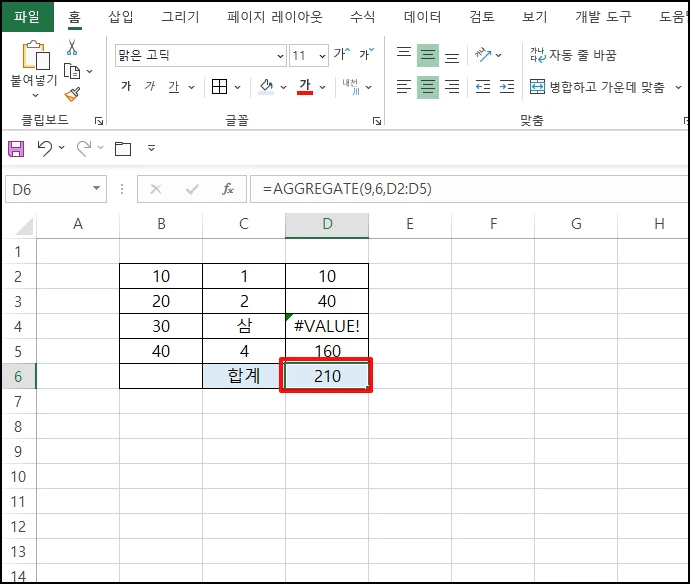The image size is (690, 584).
Task: Expand the copy options arrow
Action: tap(89, 71)
